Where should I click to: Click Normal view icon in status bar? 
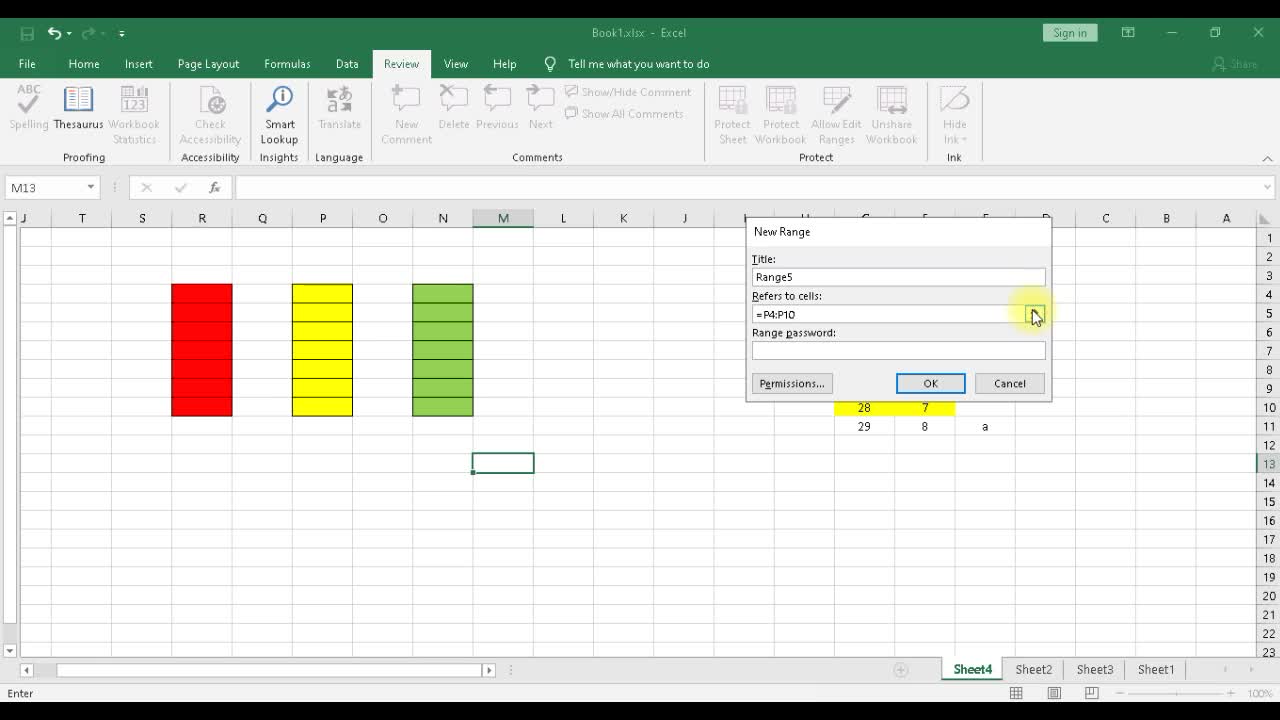(1016, 693)
